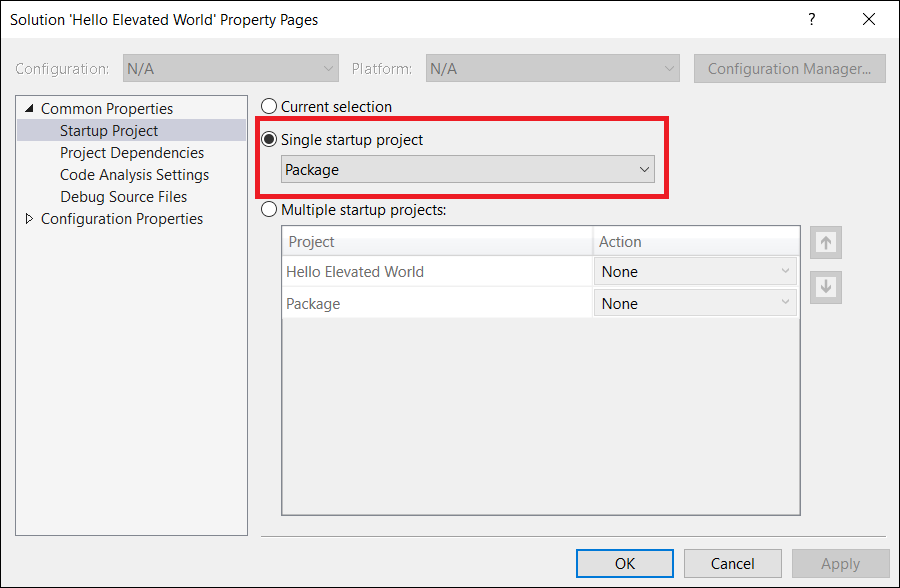Confirm changes with the OK button

(x=624, y=563)
